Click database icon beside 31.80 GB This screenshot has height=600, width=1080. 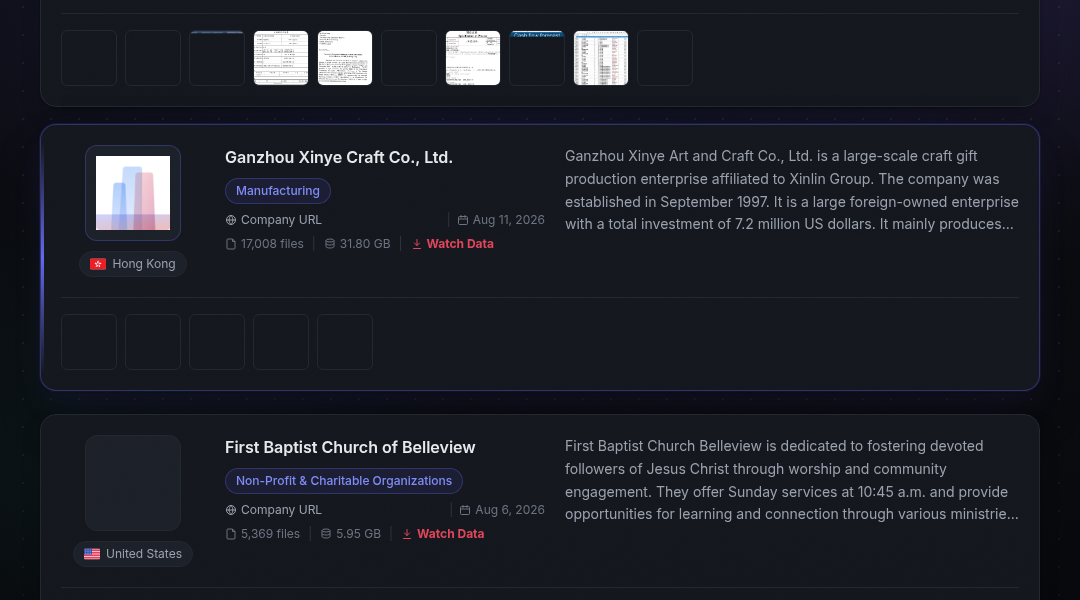click(x=330, y=244)
